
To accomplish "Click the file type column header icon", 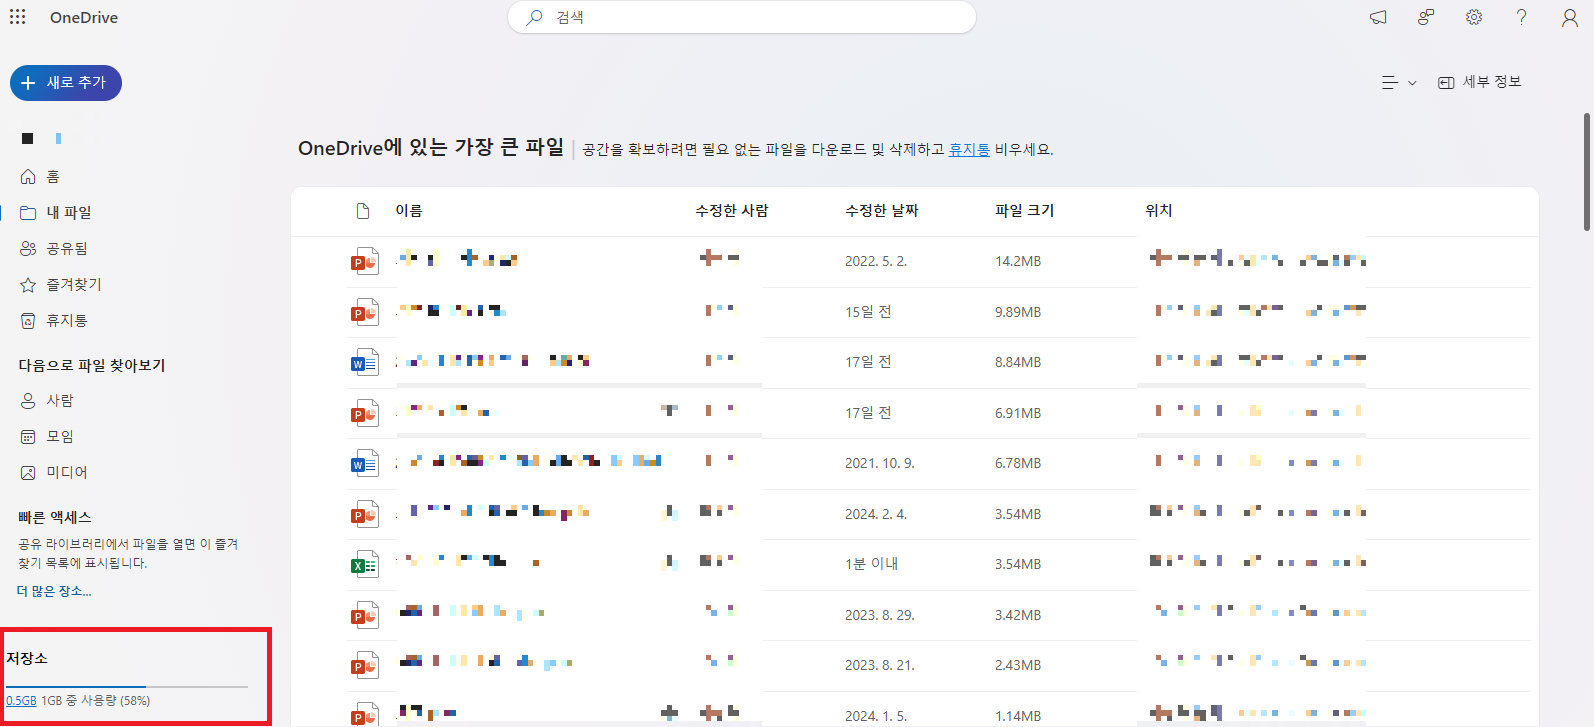I will (x=363, y=211).
